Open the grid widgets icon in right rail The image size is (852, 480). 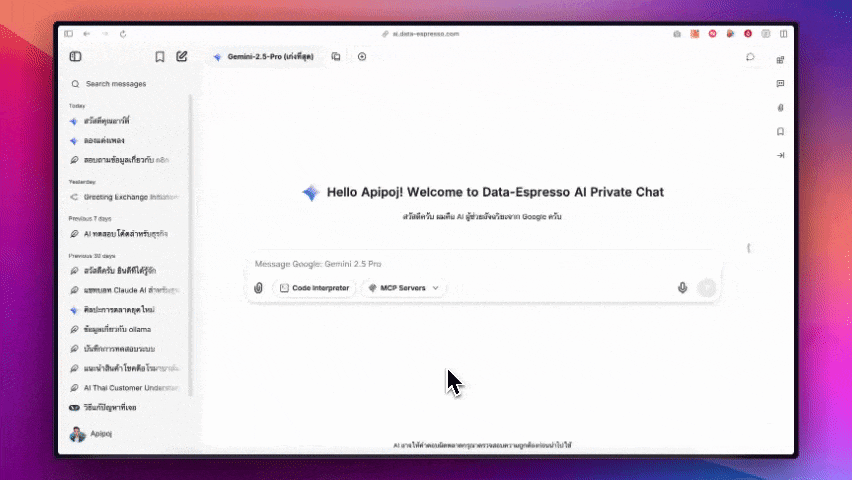coord(780,60)
